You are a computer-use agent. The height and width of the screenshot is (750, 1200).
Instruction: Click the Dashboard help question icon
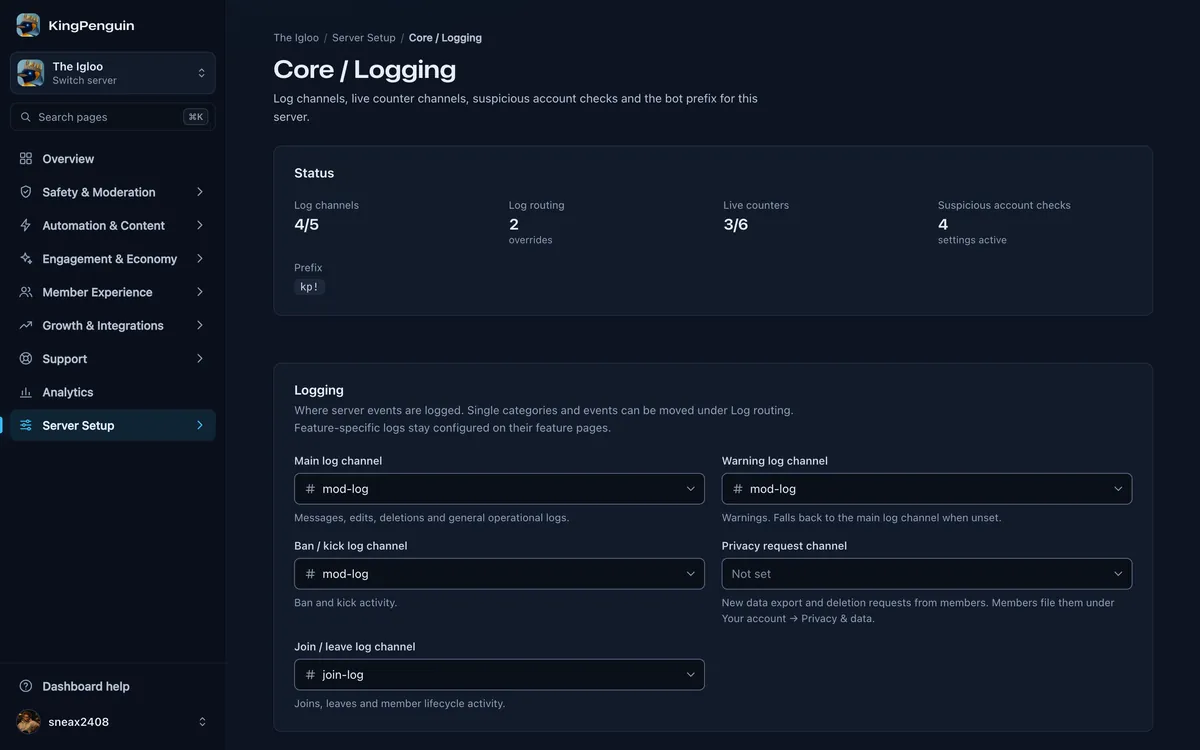pyautogui.click(x=26, y=686)
